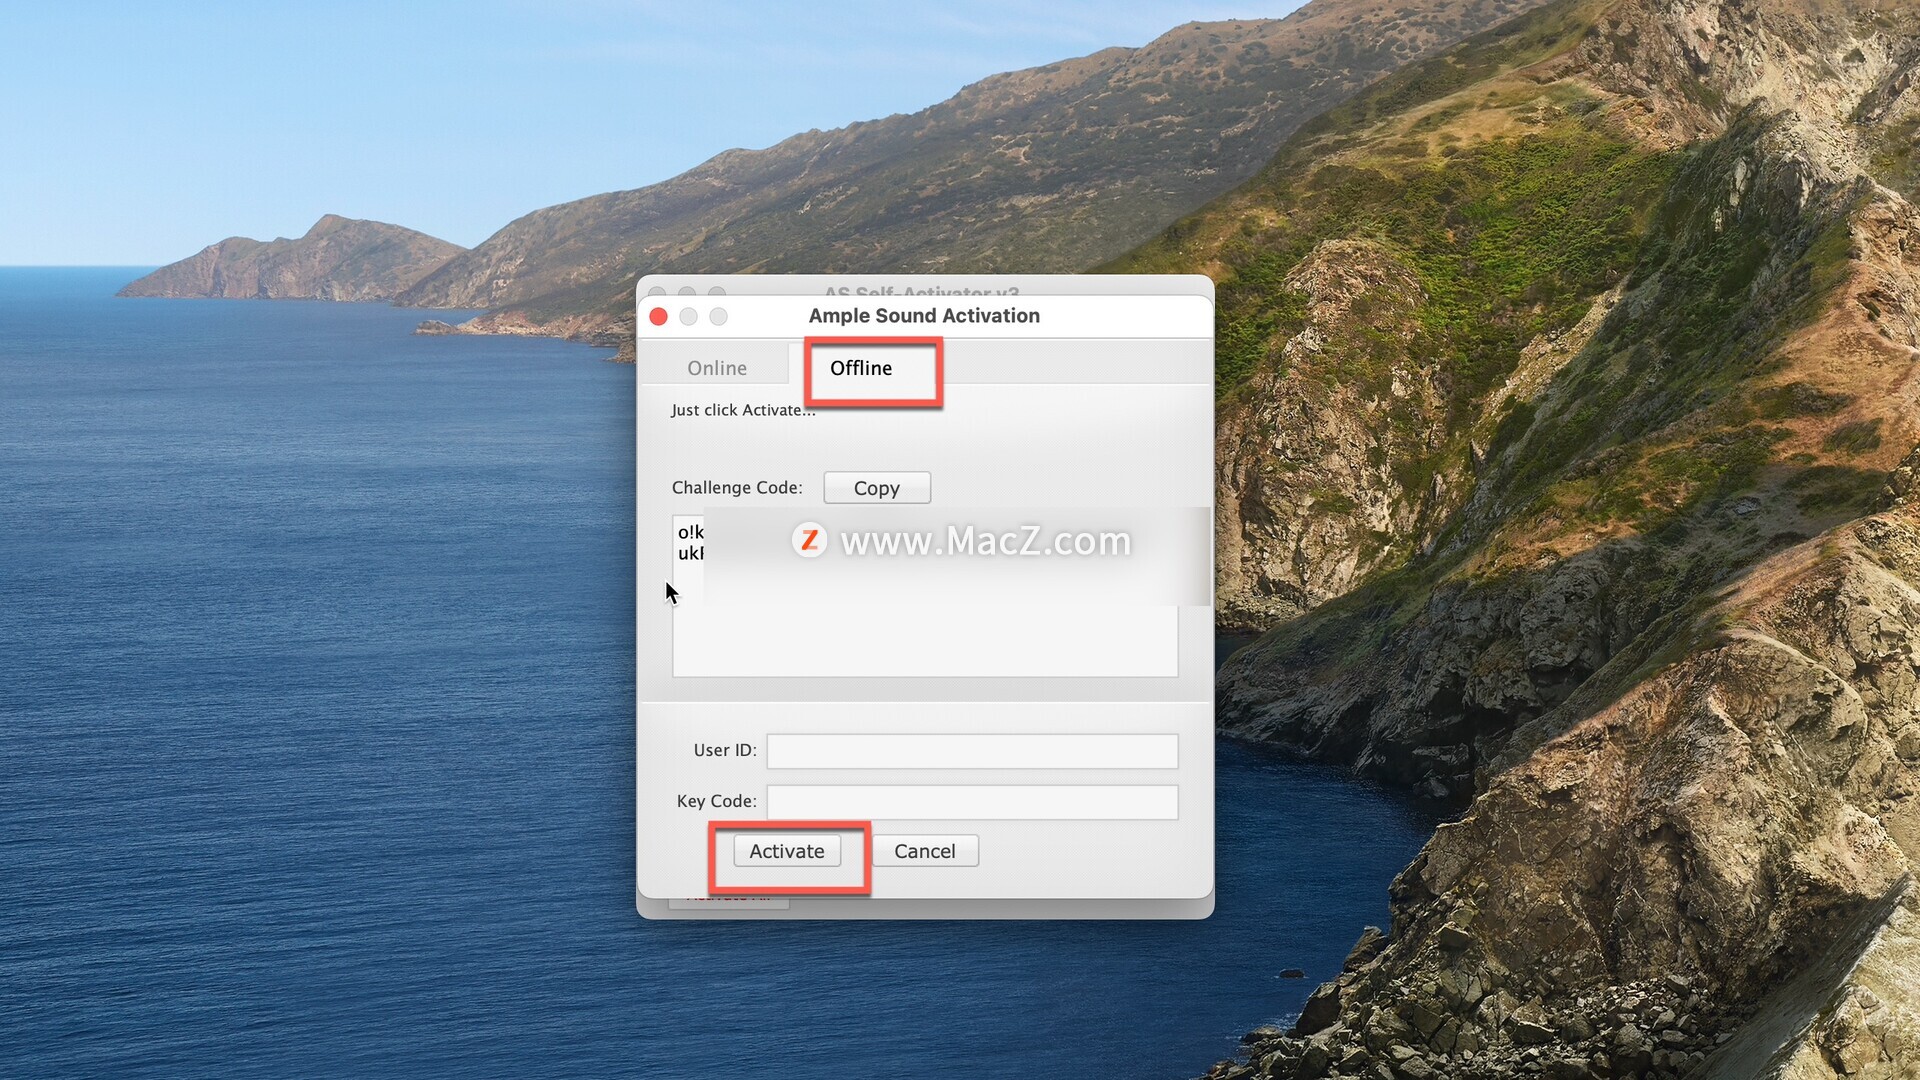Click the 'User ID:' label
Viewport: 1920px width, 1080px height.
(725, 750)
